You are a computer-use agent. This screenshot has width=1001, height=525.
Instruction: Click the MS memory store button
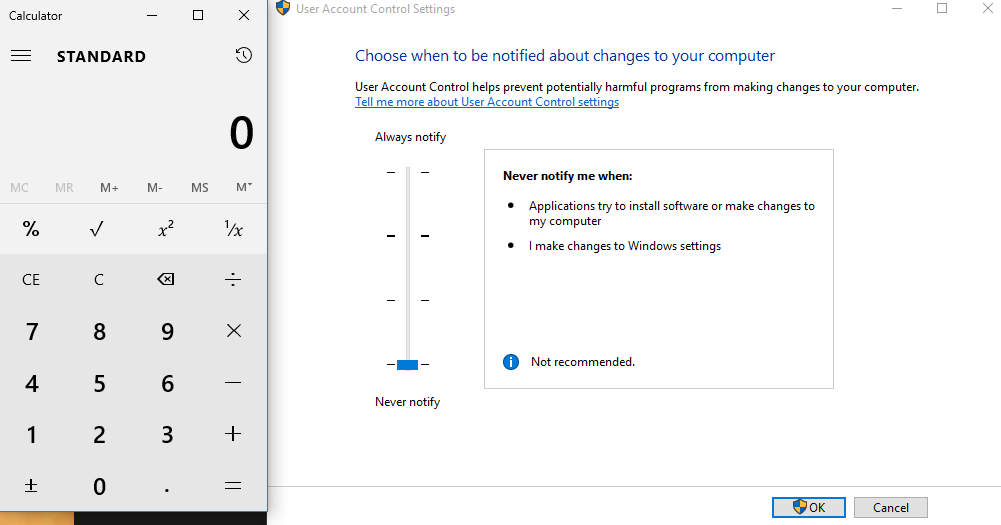[x=200, y=188]
